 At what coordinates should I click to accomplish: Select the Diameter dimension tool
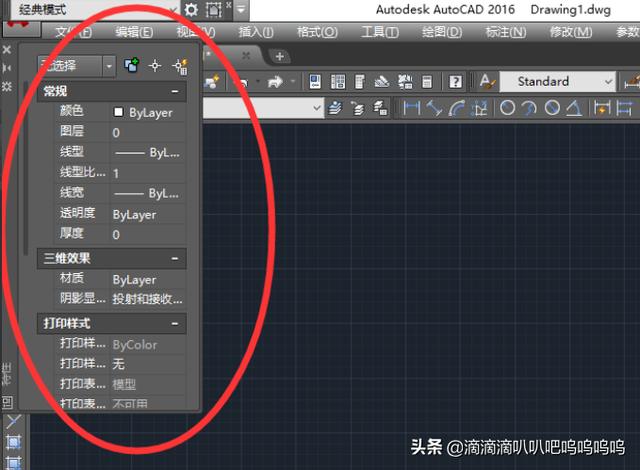coord(552,108)
